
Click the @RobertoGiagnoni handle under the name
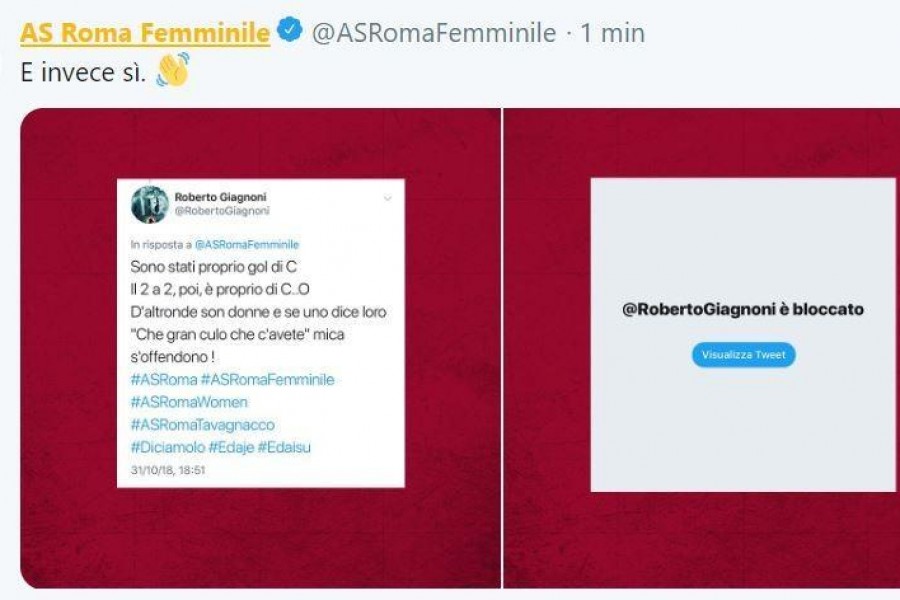coord(222,211)
